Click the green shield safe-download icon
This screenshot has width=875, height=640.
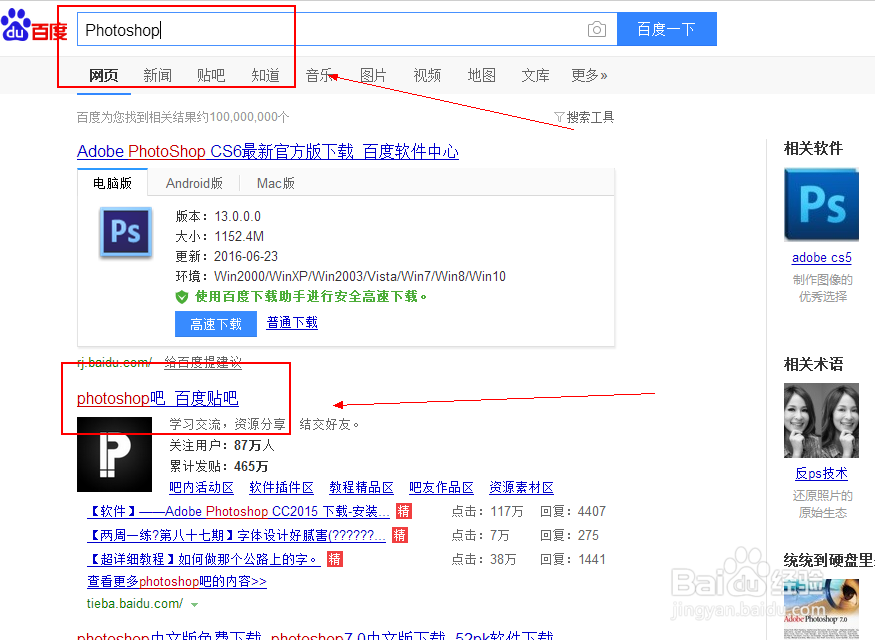[182, 297]
